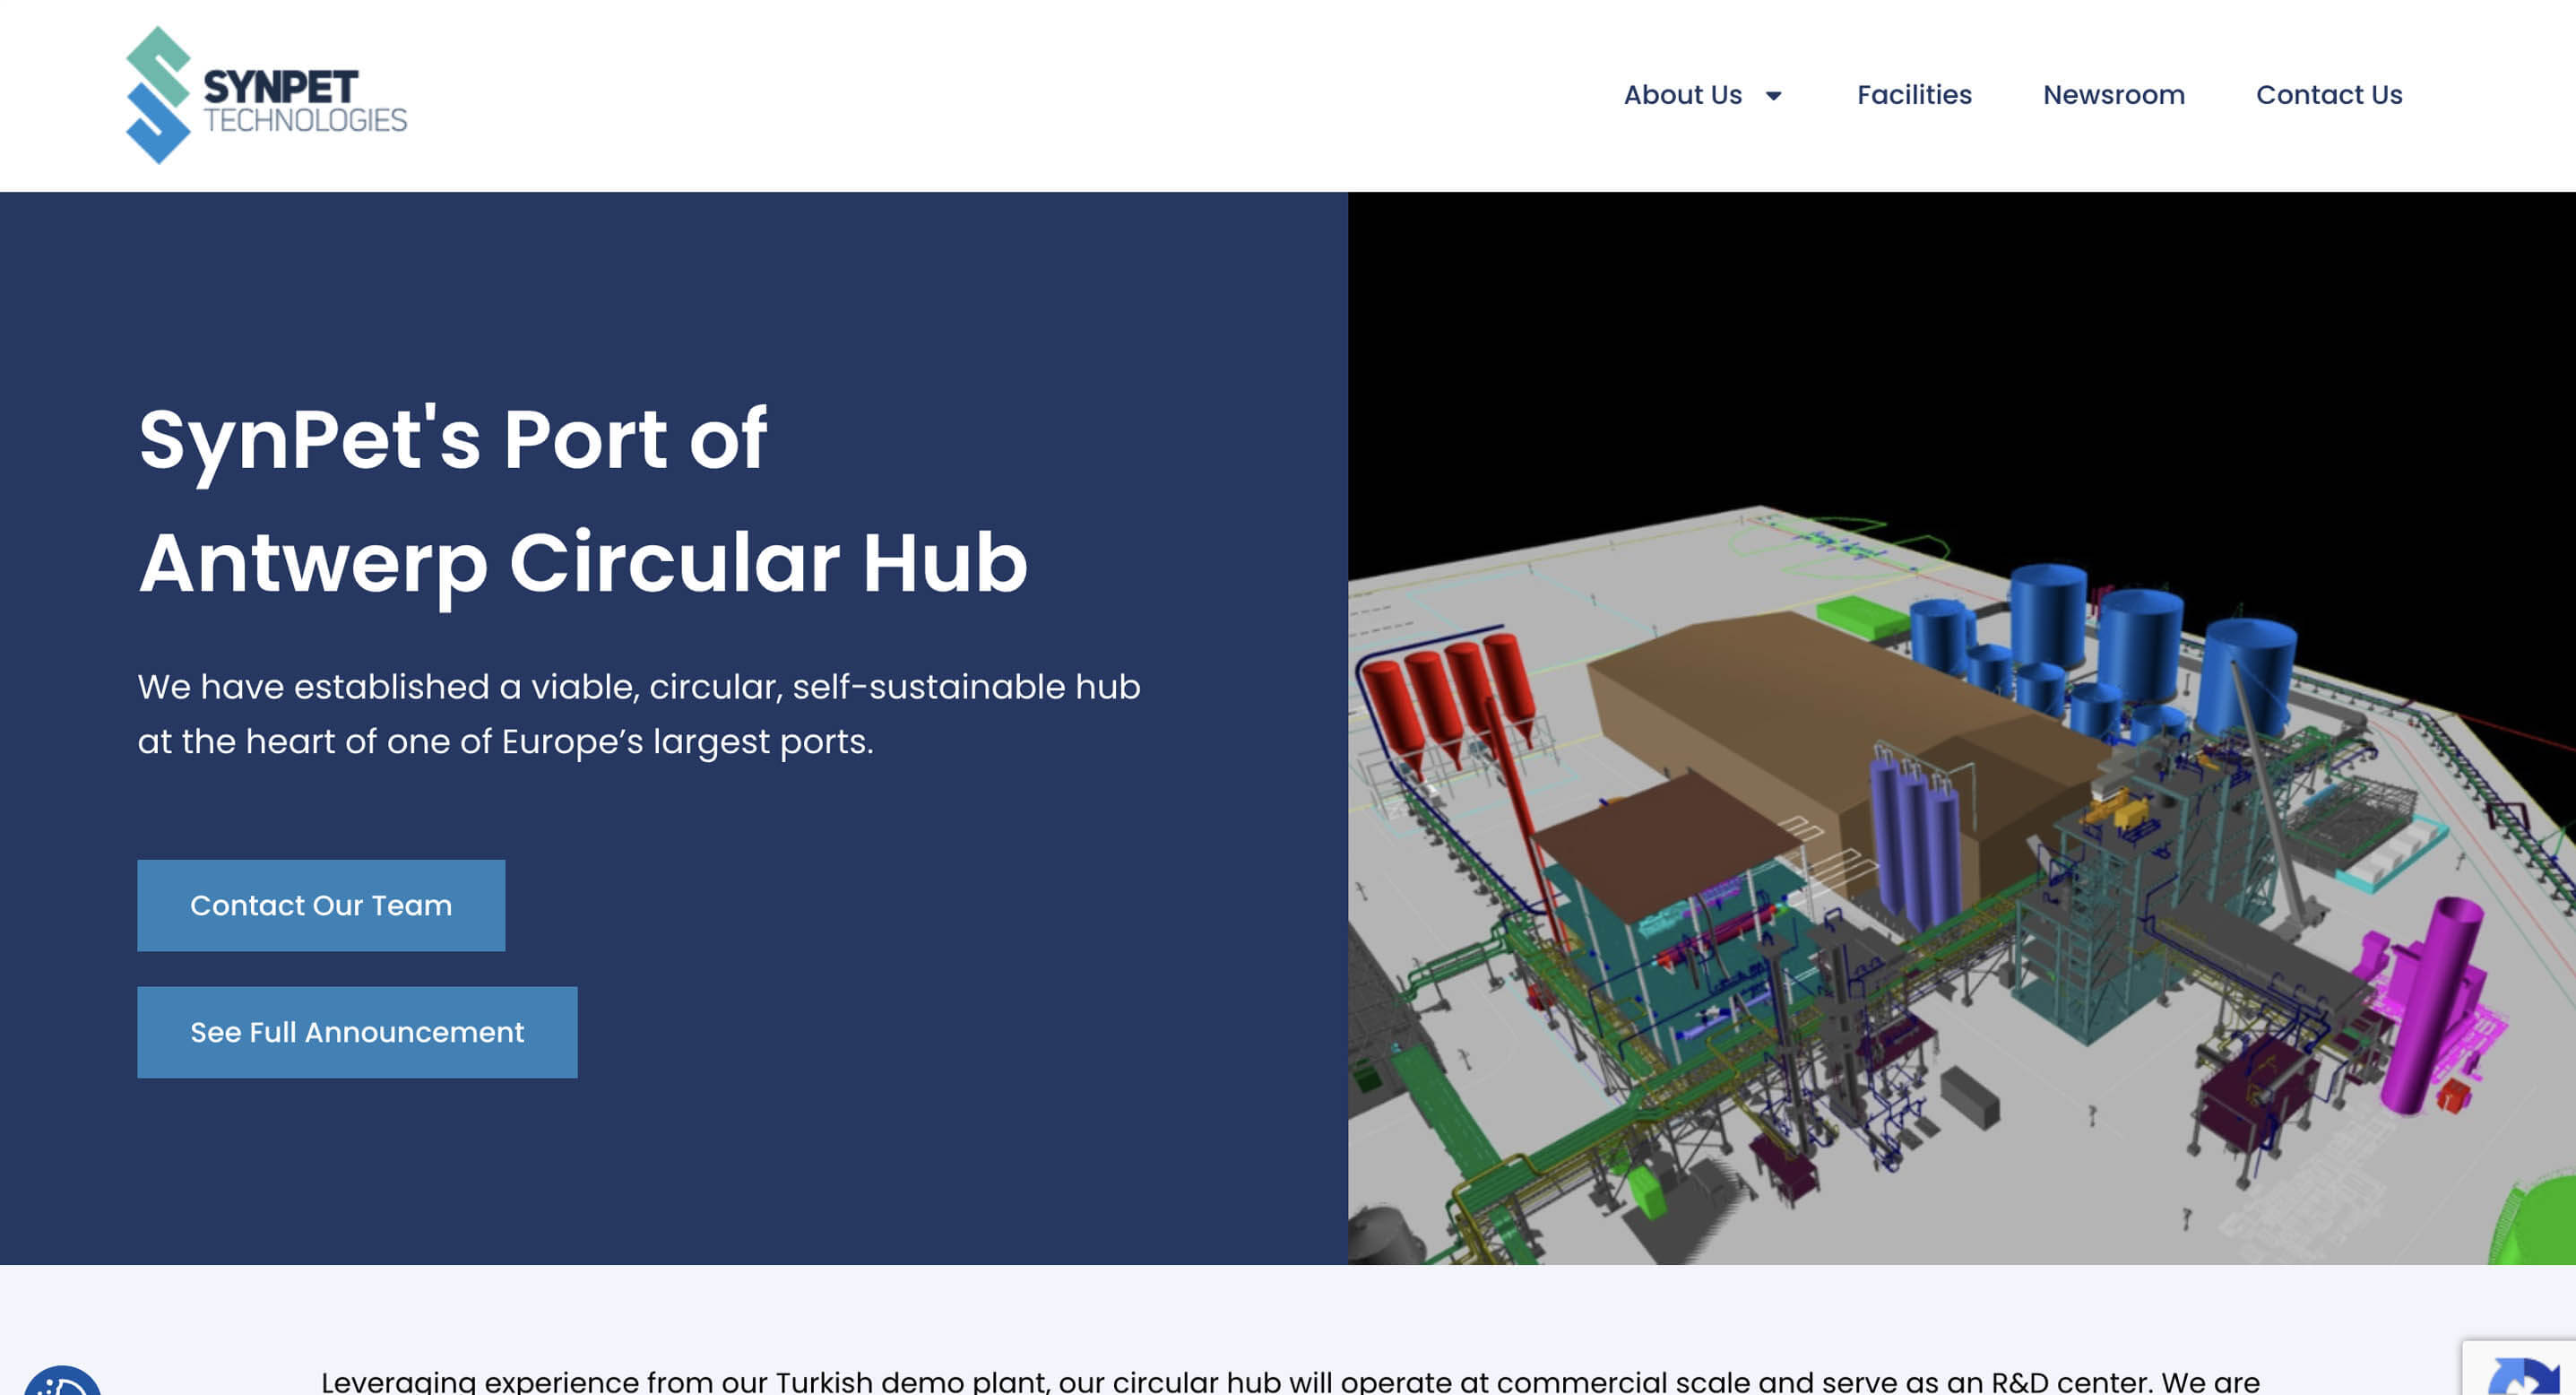Go to the Facilities page
This screenshot has width=2576, height=1395.
tap(1914, 95)
